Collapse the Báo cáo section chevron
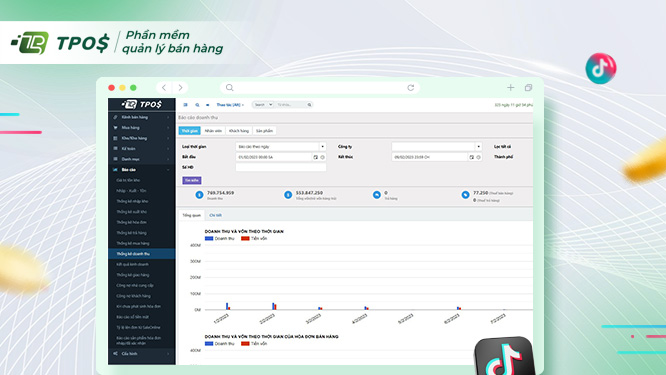Screen dimensions: 666x375 point(168,169)
